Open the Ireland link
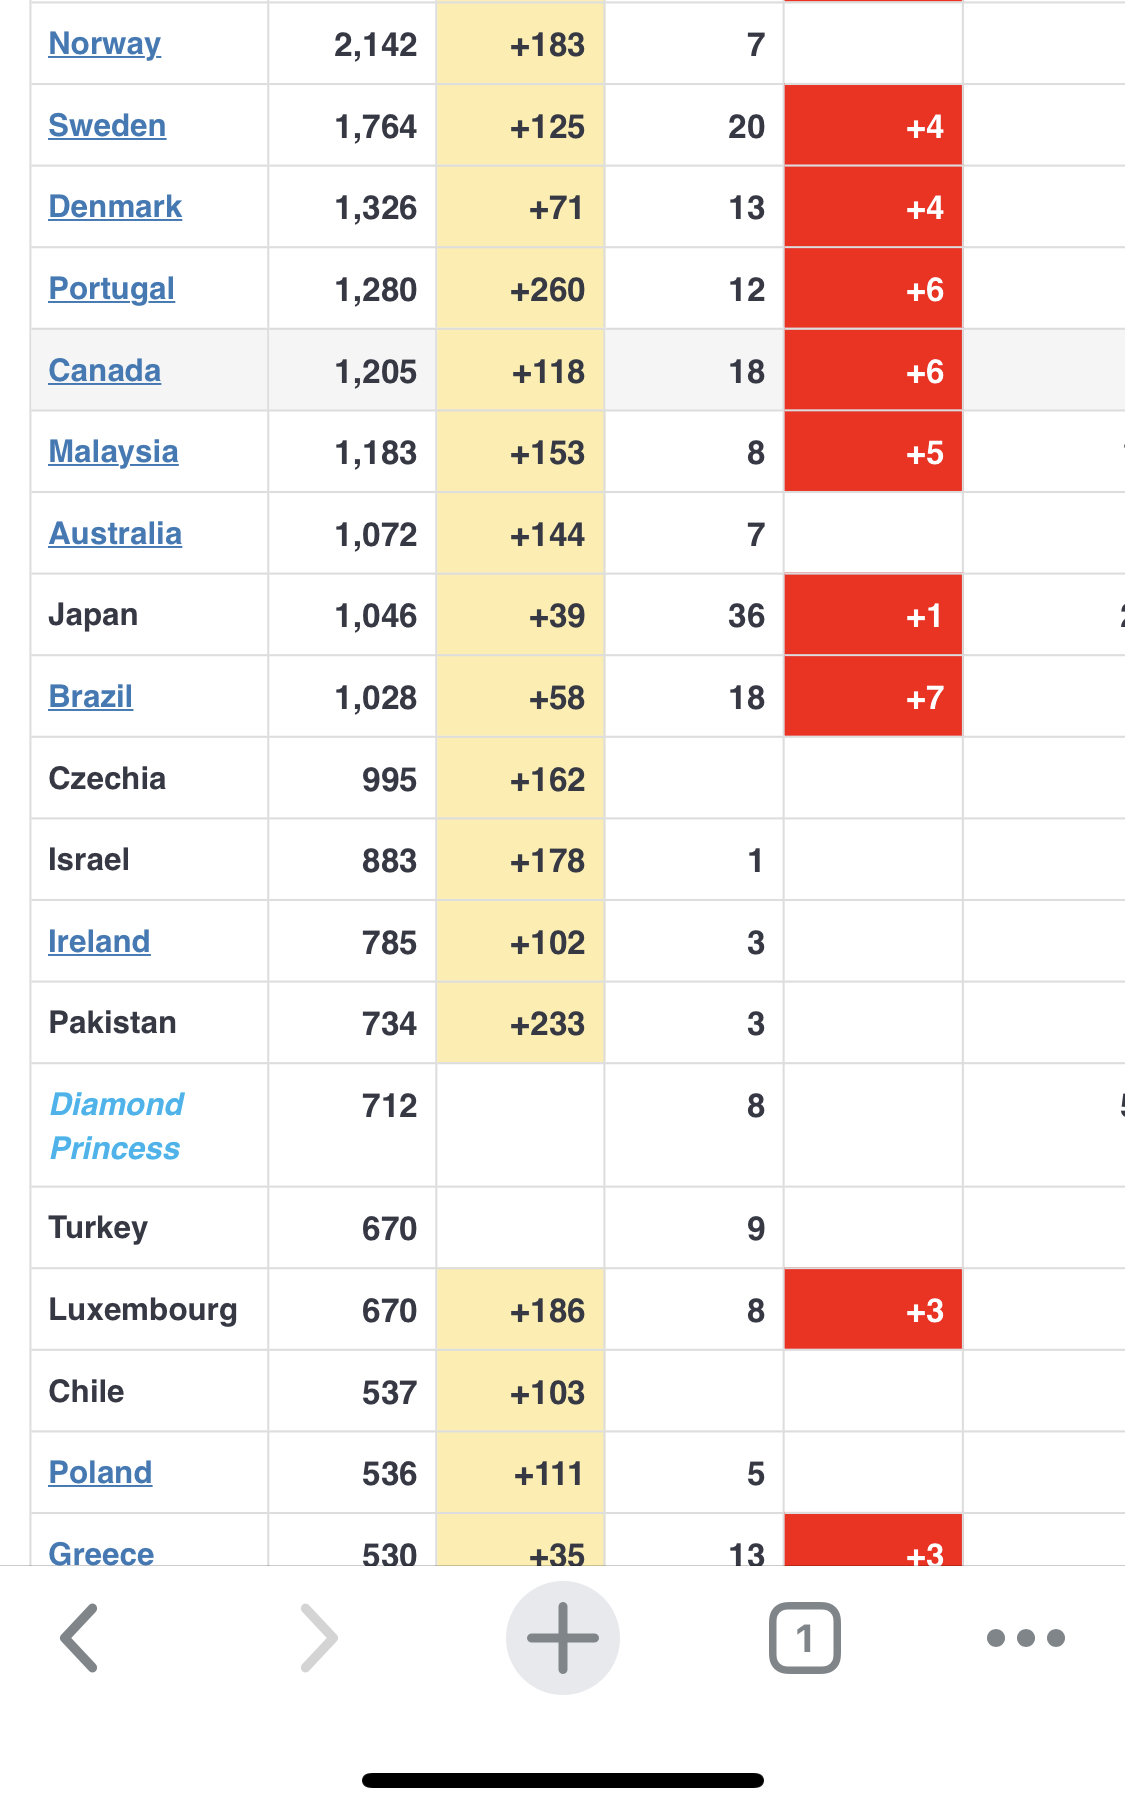The image size is (1125, 1812). pos(99,942)
